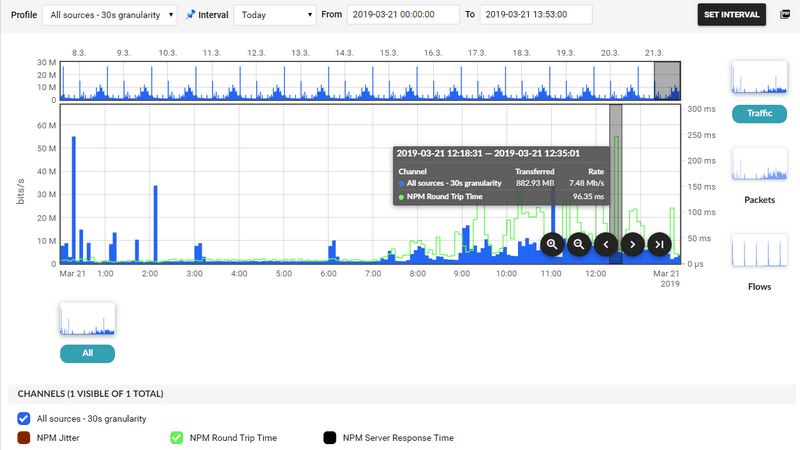Click the export icon next to Set Interval
The width and height of the screenshot is (800, 450).
pos(785,15)
